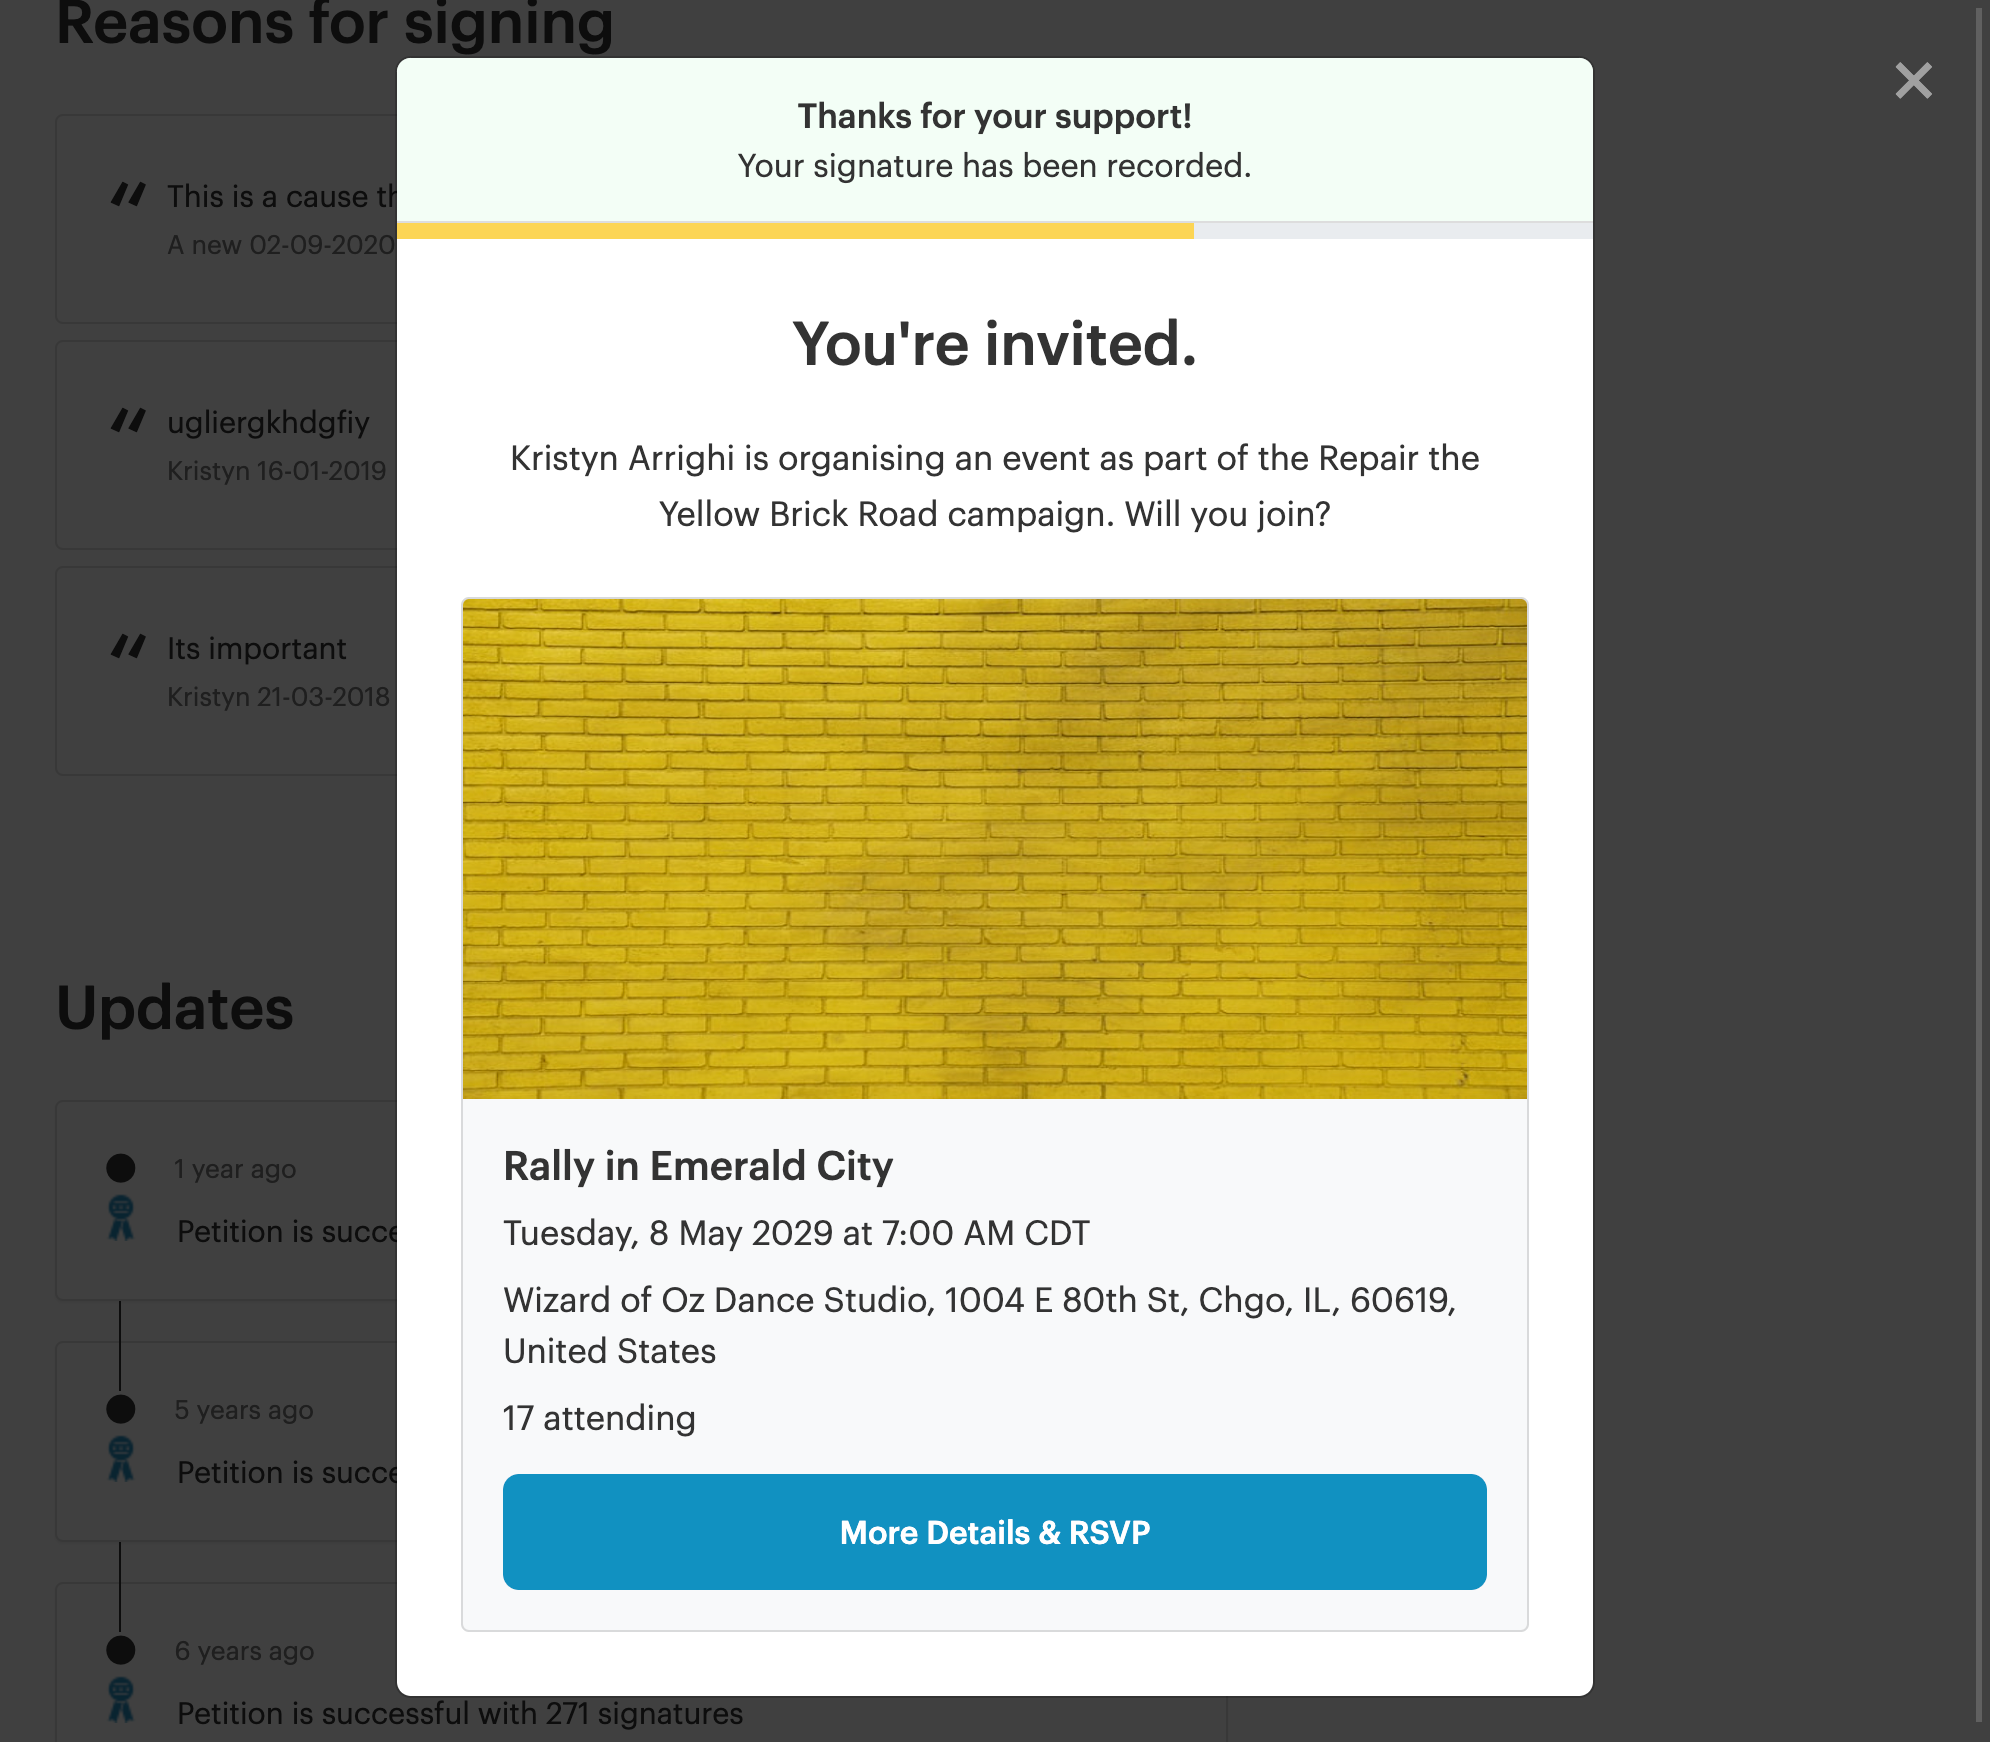Image resolution: width=1990 pixels, height=1742 pixels.
Task: Click the ribbon award icon under '1 year ago'
Action: point(121,1218)
